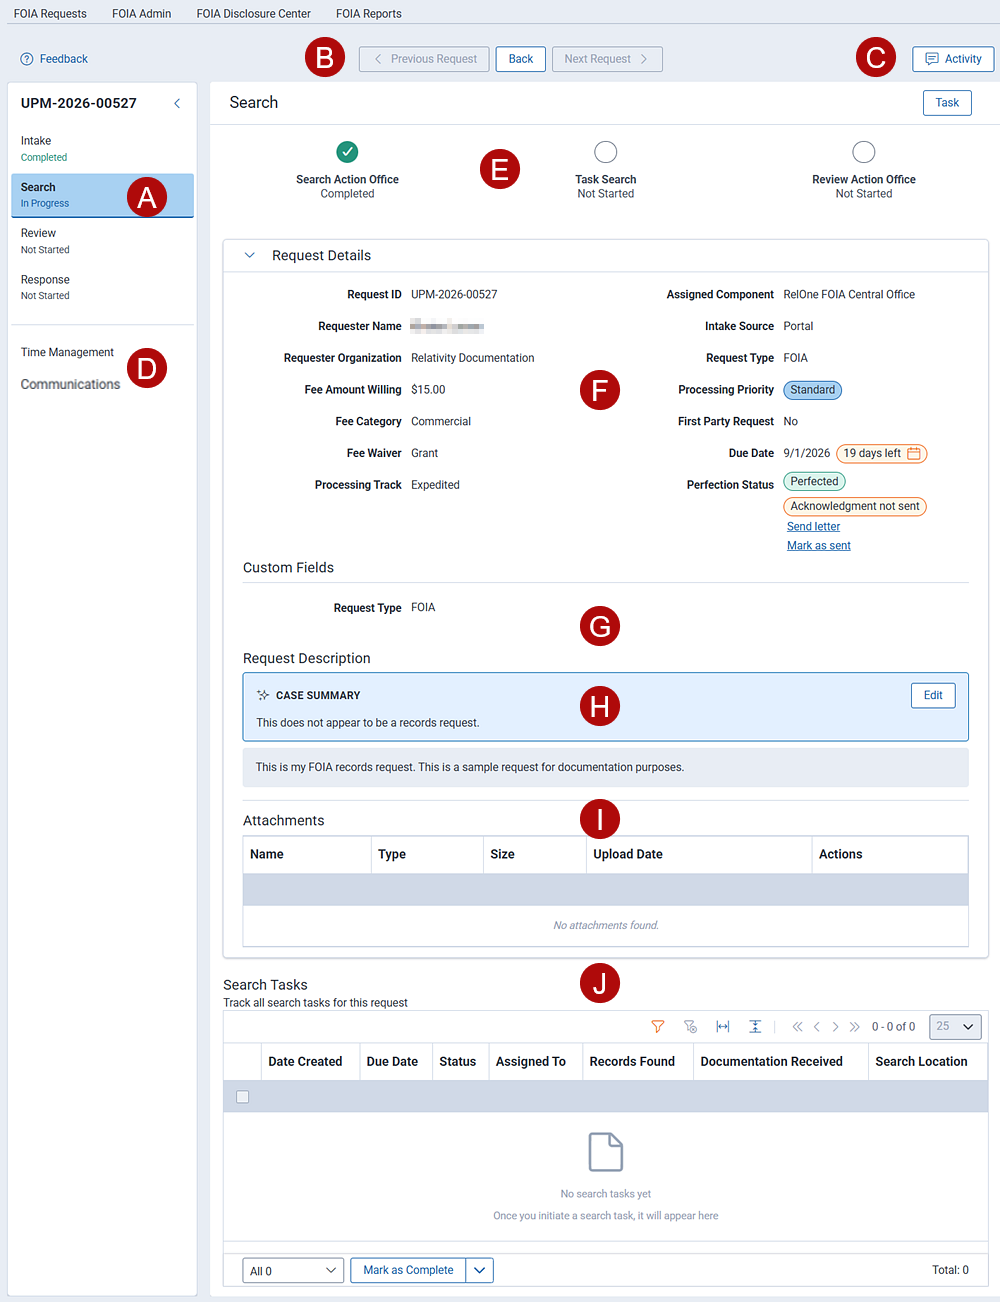Go to next page of Search Tasks
This screenshot has width=1000, height=1302.
point(835,1027)
